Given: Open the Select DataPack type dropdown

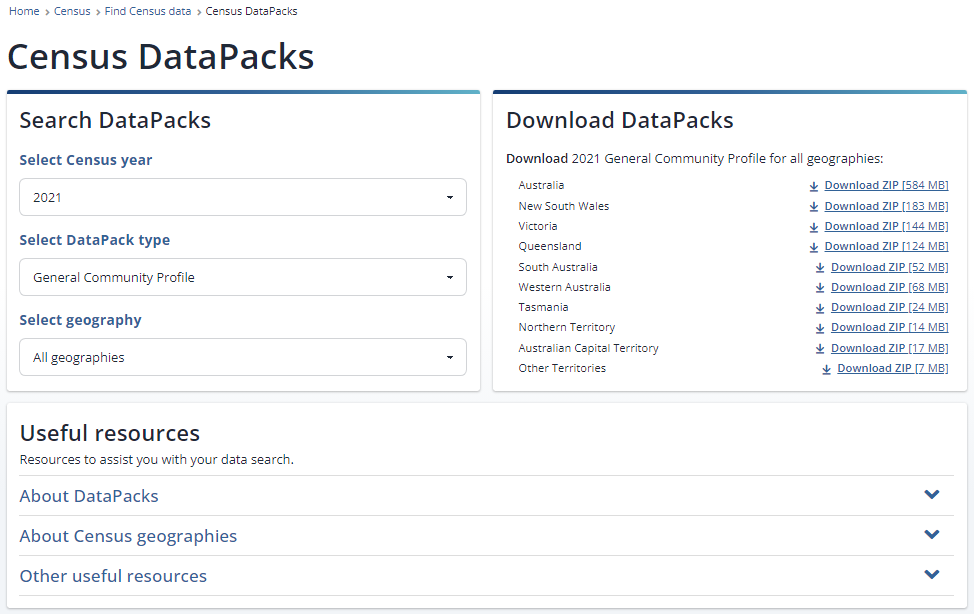Looking at the screenshot, I should coord(242,277).
